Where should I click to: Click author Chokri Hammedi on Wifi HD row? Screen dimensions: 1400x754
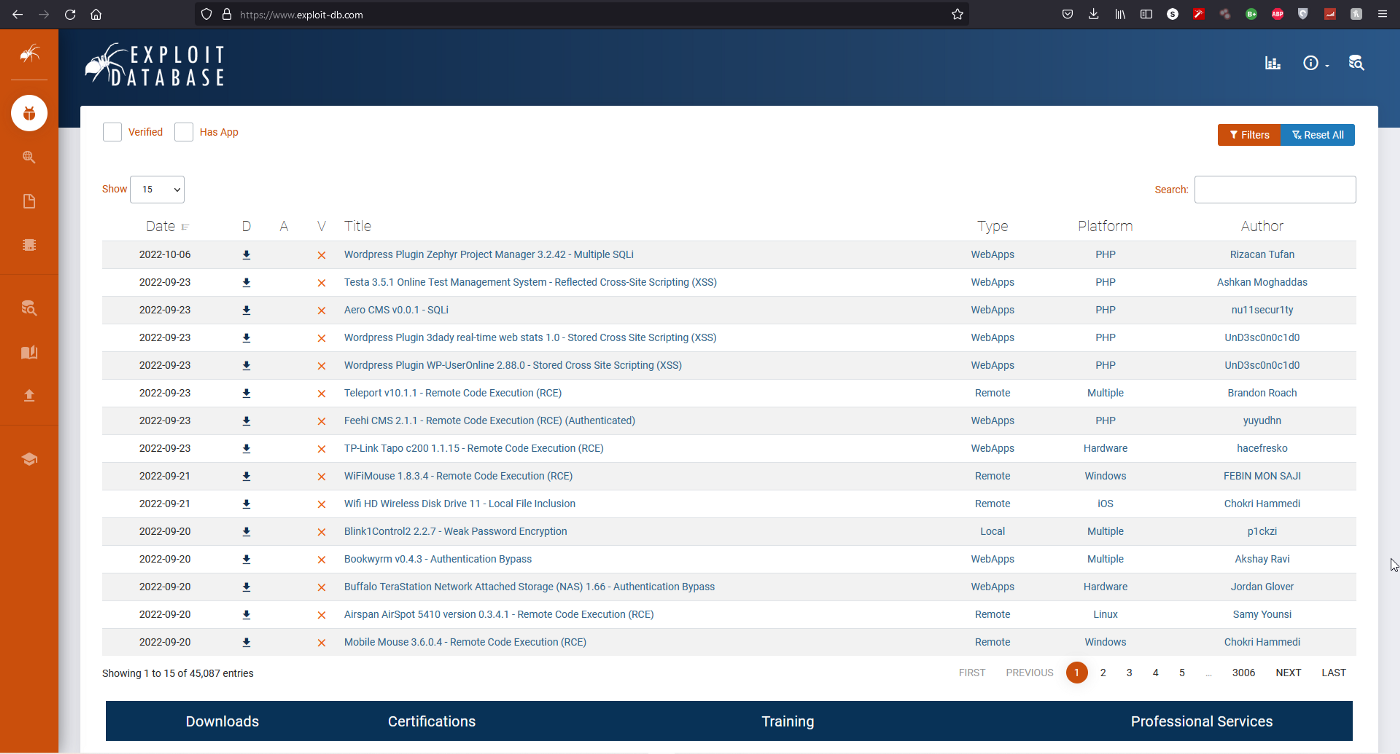click(1262, 504)
